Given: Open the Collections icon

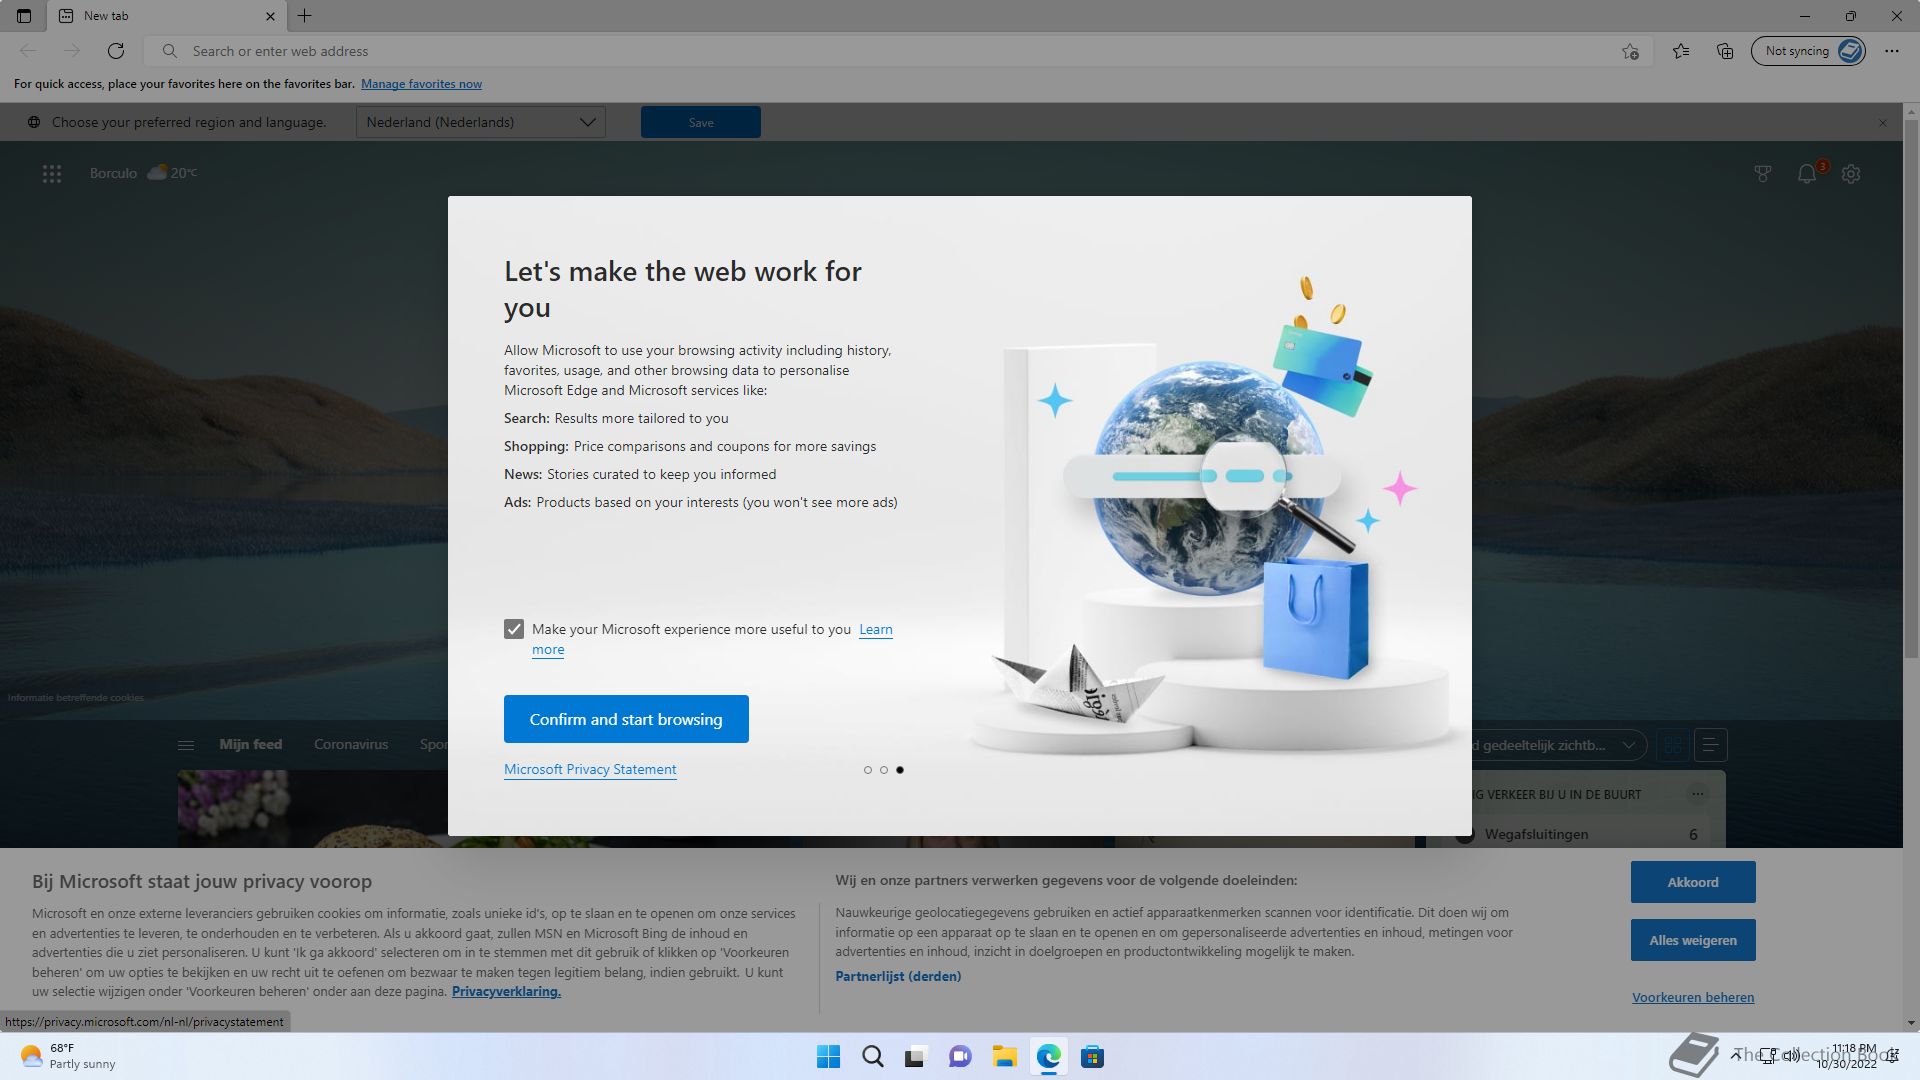Looking at the screenshot, I should 1725,51.
